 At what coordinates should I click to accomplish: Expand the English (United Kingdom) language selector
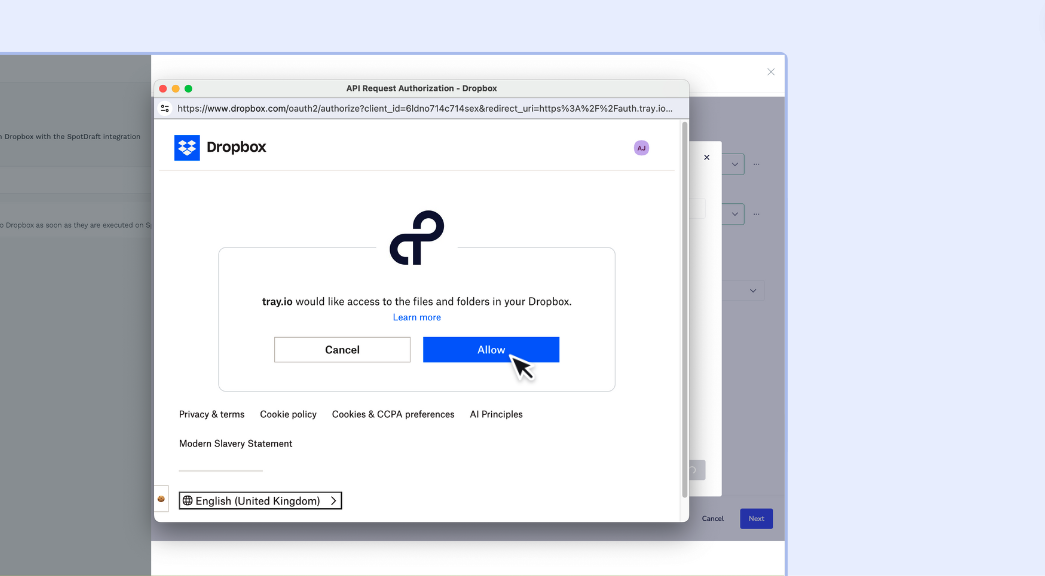pos(260,501)
